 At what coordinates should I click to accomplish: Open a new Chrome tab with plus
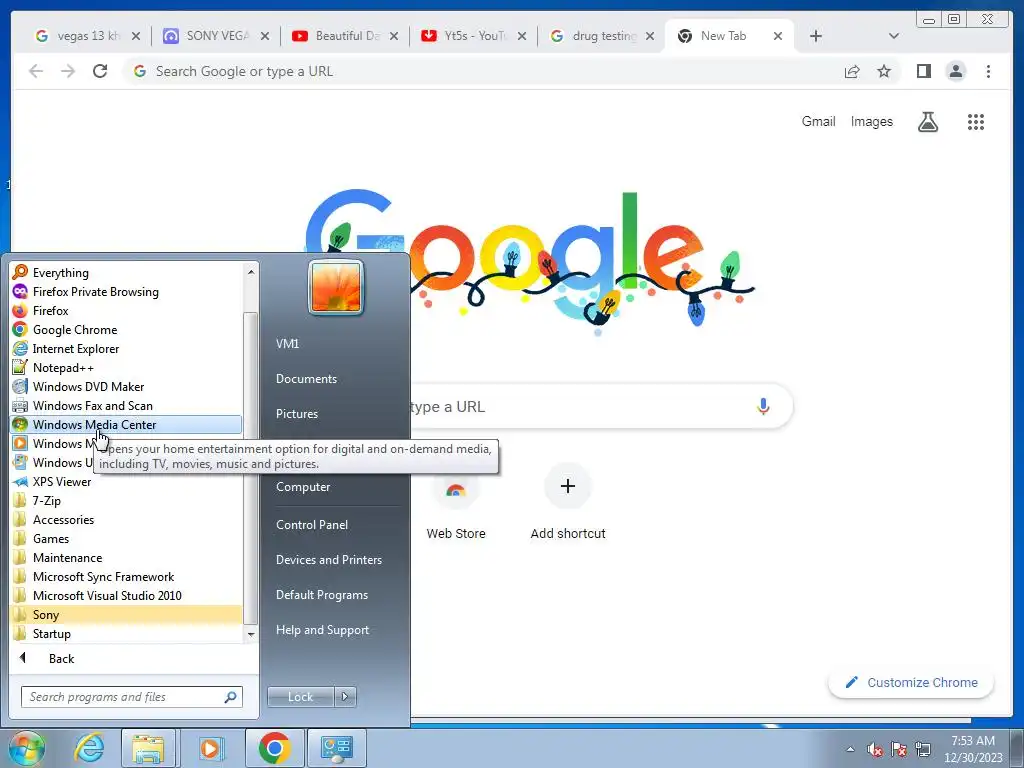pyautogui.click(x=815, y=36)
